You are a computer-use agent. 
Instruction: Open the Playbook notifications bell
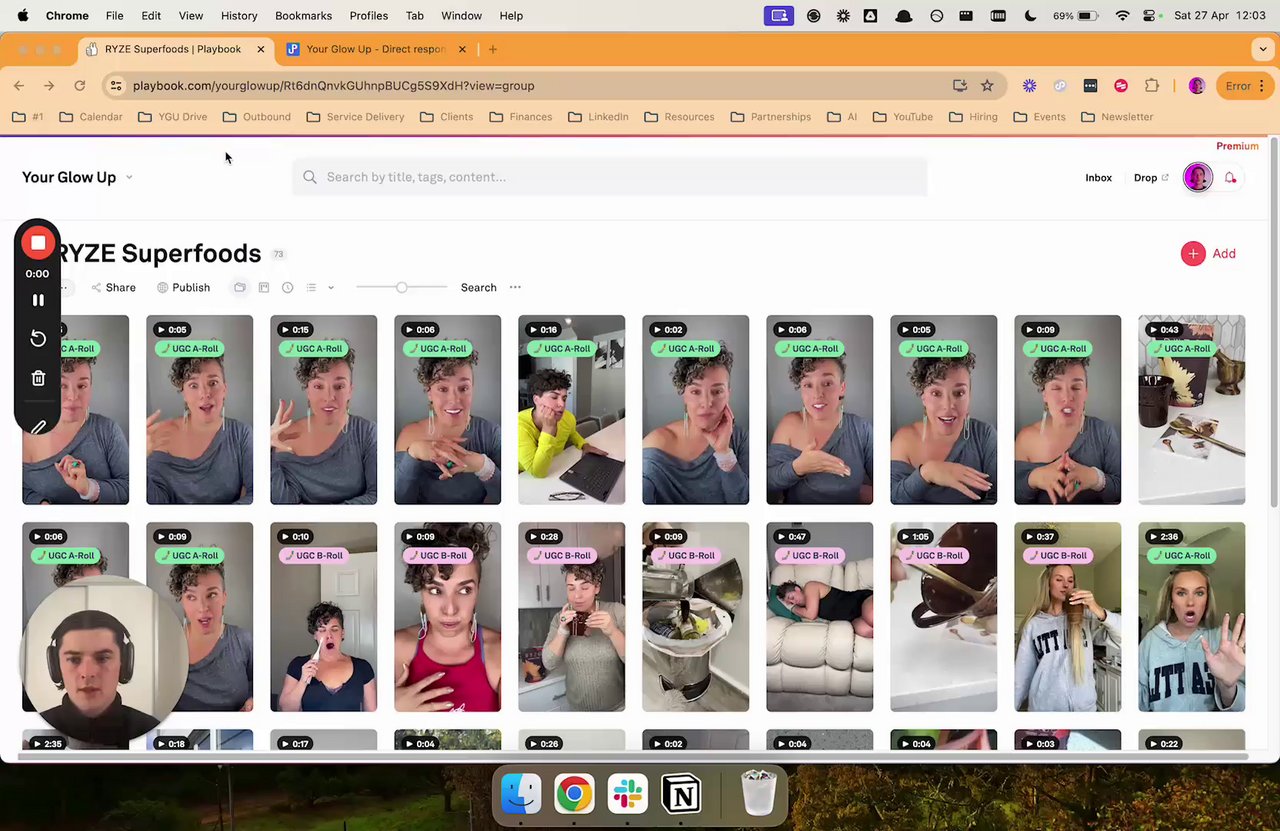coord(1231,177)
